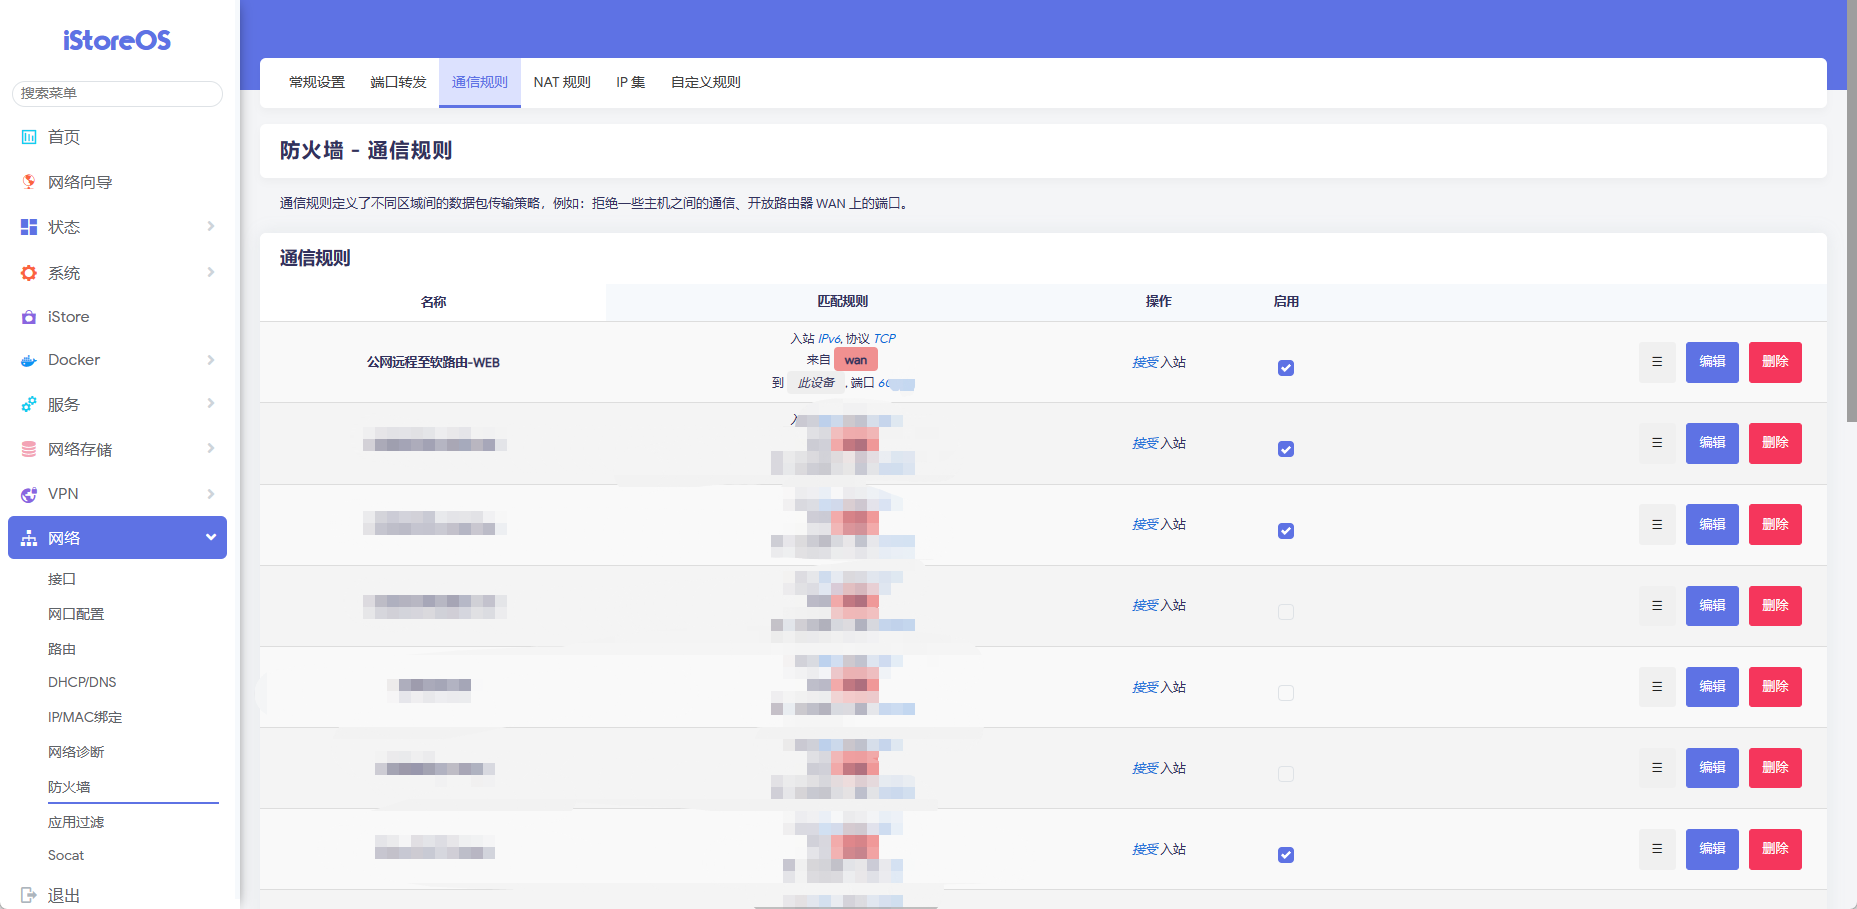Click drag handle of 公网远程至软路由-WEB rule
Image resolution: width=1857 pixels, height=909 pixels.
[1657, 362]
